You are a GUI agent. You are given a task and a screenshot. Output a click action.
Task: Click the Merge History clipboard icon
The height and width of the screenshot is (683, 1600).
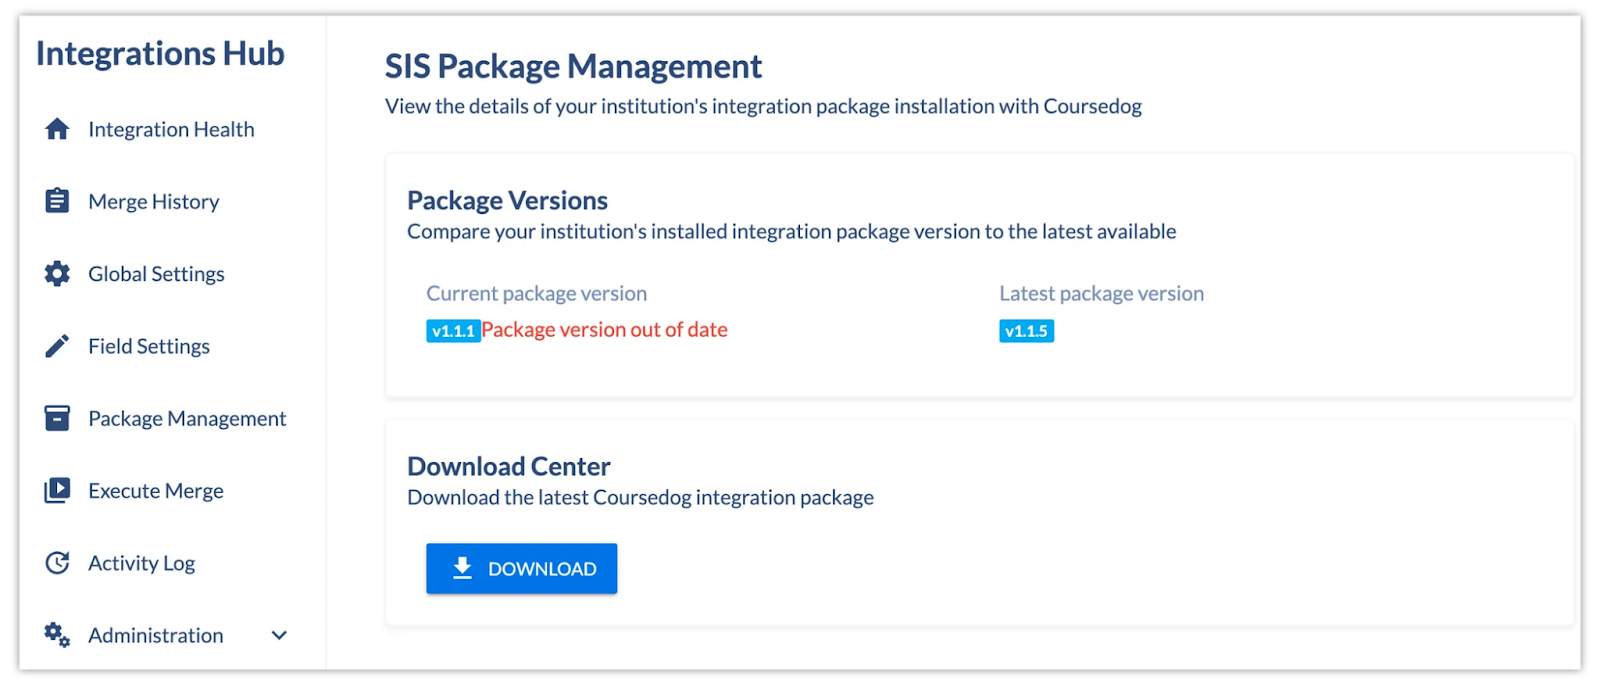57,201
